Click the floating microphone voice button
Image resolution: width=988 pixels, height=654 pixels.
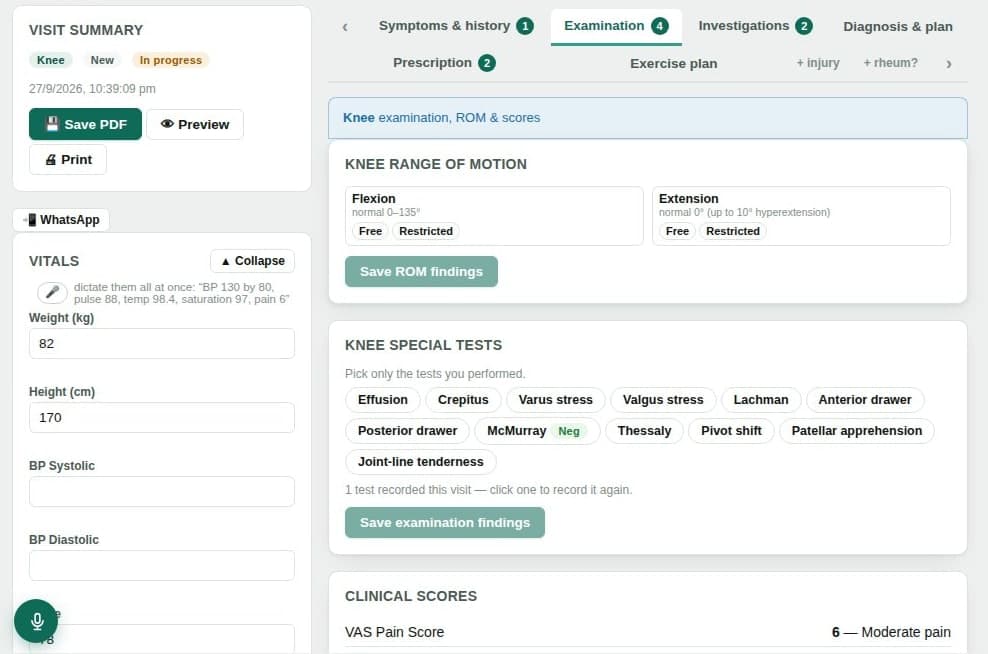pyautogui.click(x=36, y=621)
